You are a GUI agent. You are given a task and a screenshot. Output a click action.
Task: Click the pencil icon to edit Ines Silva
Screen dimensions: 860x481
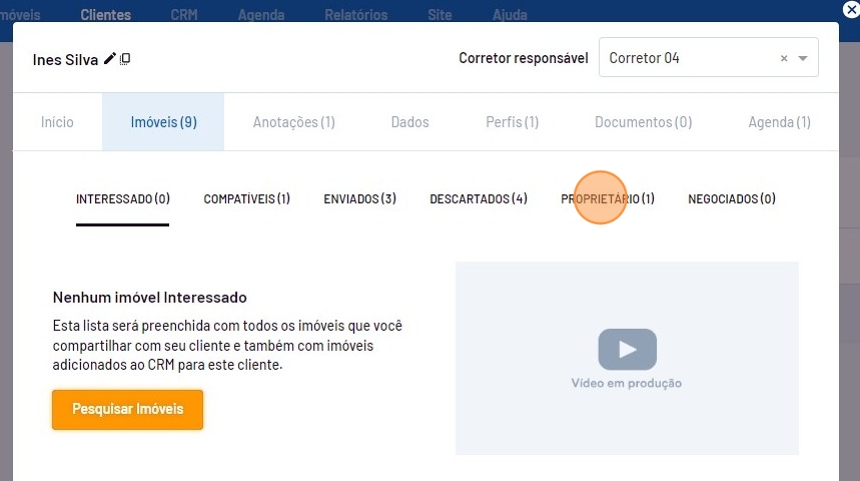(x=110, y=59)
